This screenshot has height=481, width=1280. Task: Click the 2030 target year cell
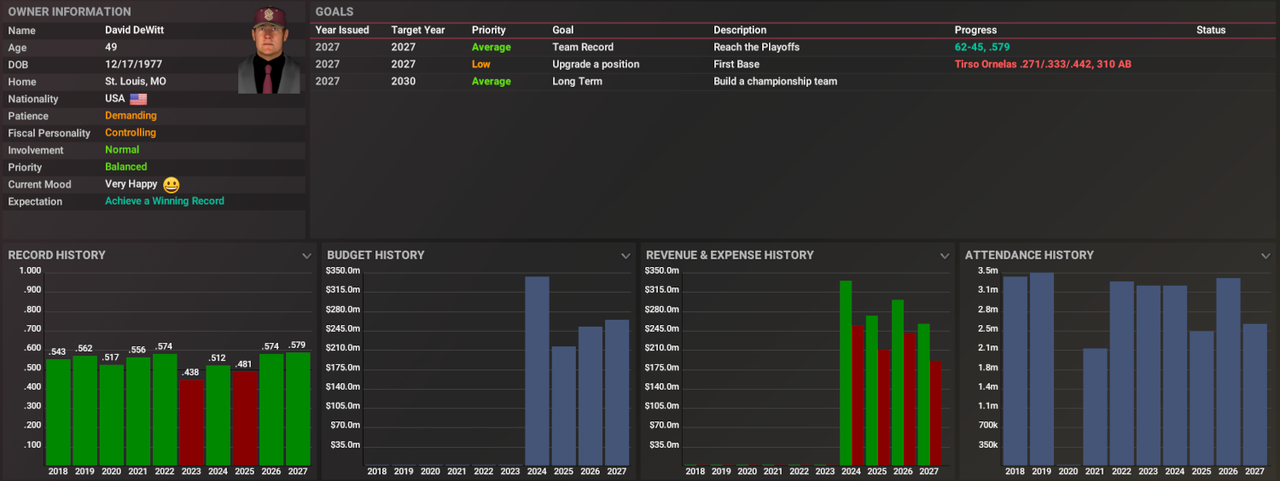click(403, 81)
